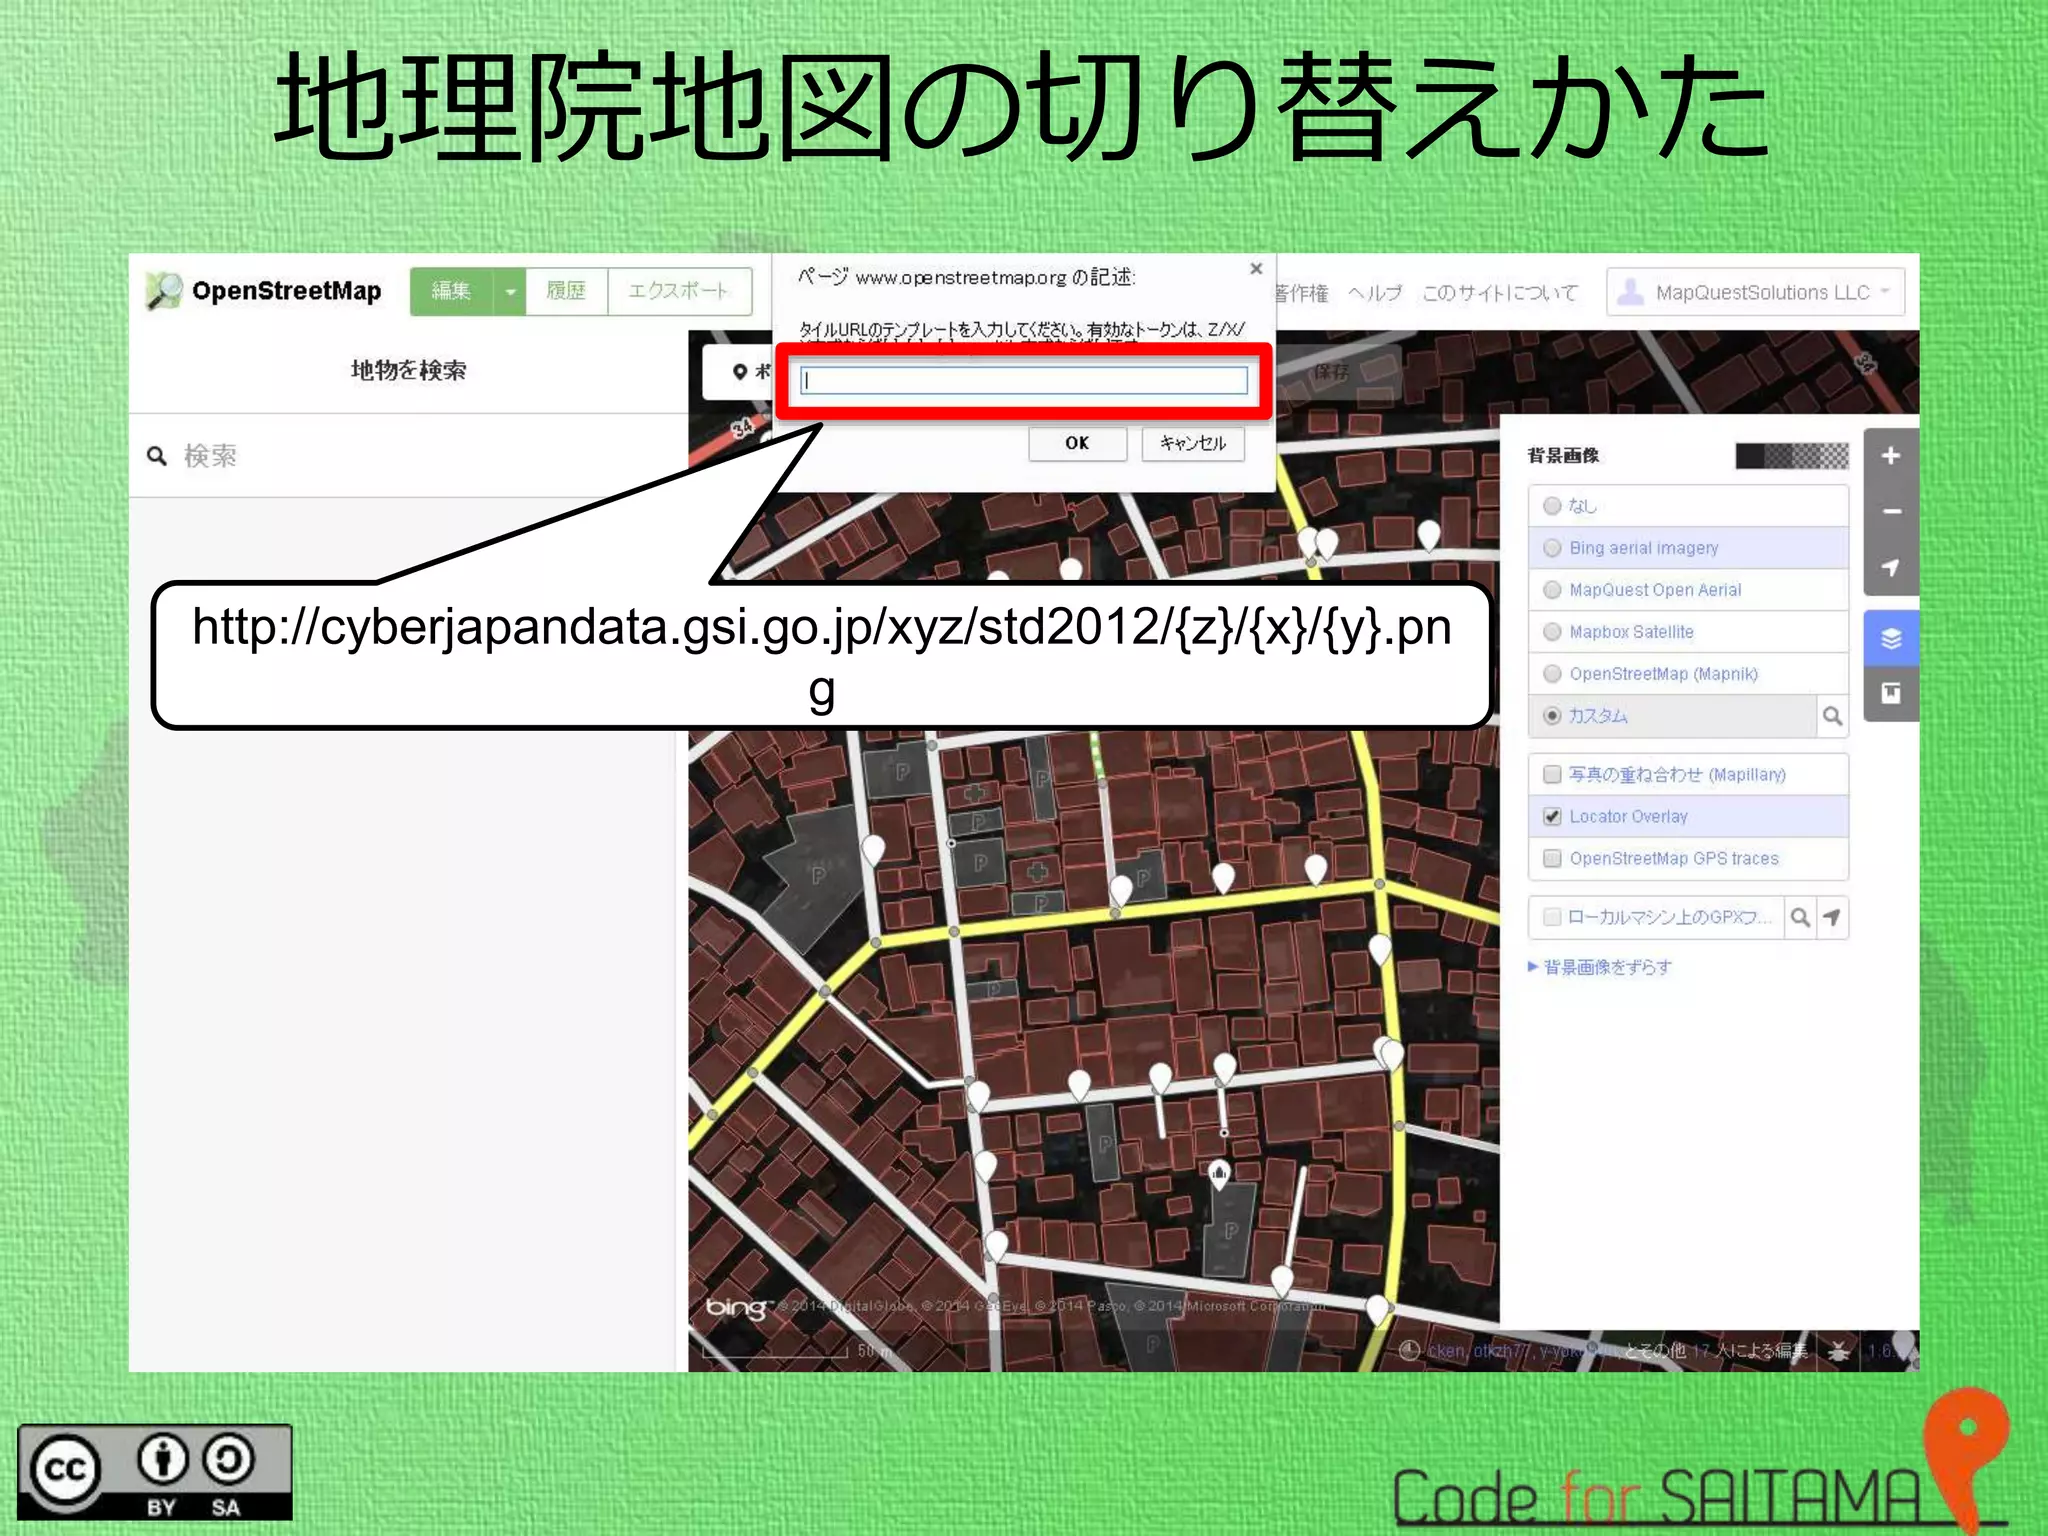Click the 保存 button behind dialog
Viewport: 2048px width, 1536px height.
(x=1331, y=372)
